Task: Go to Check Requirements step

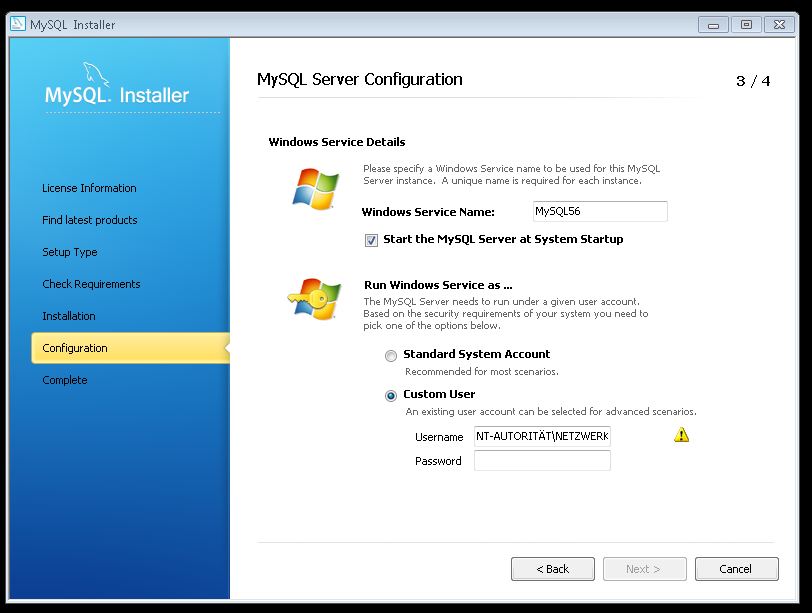Action: click(x=91, y=284)
